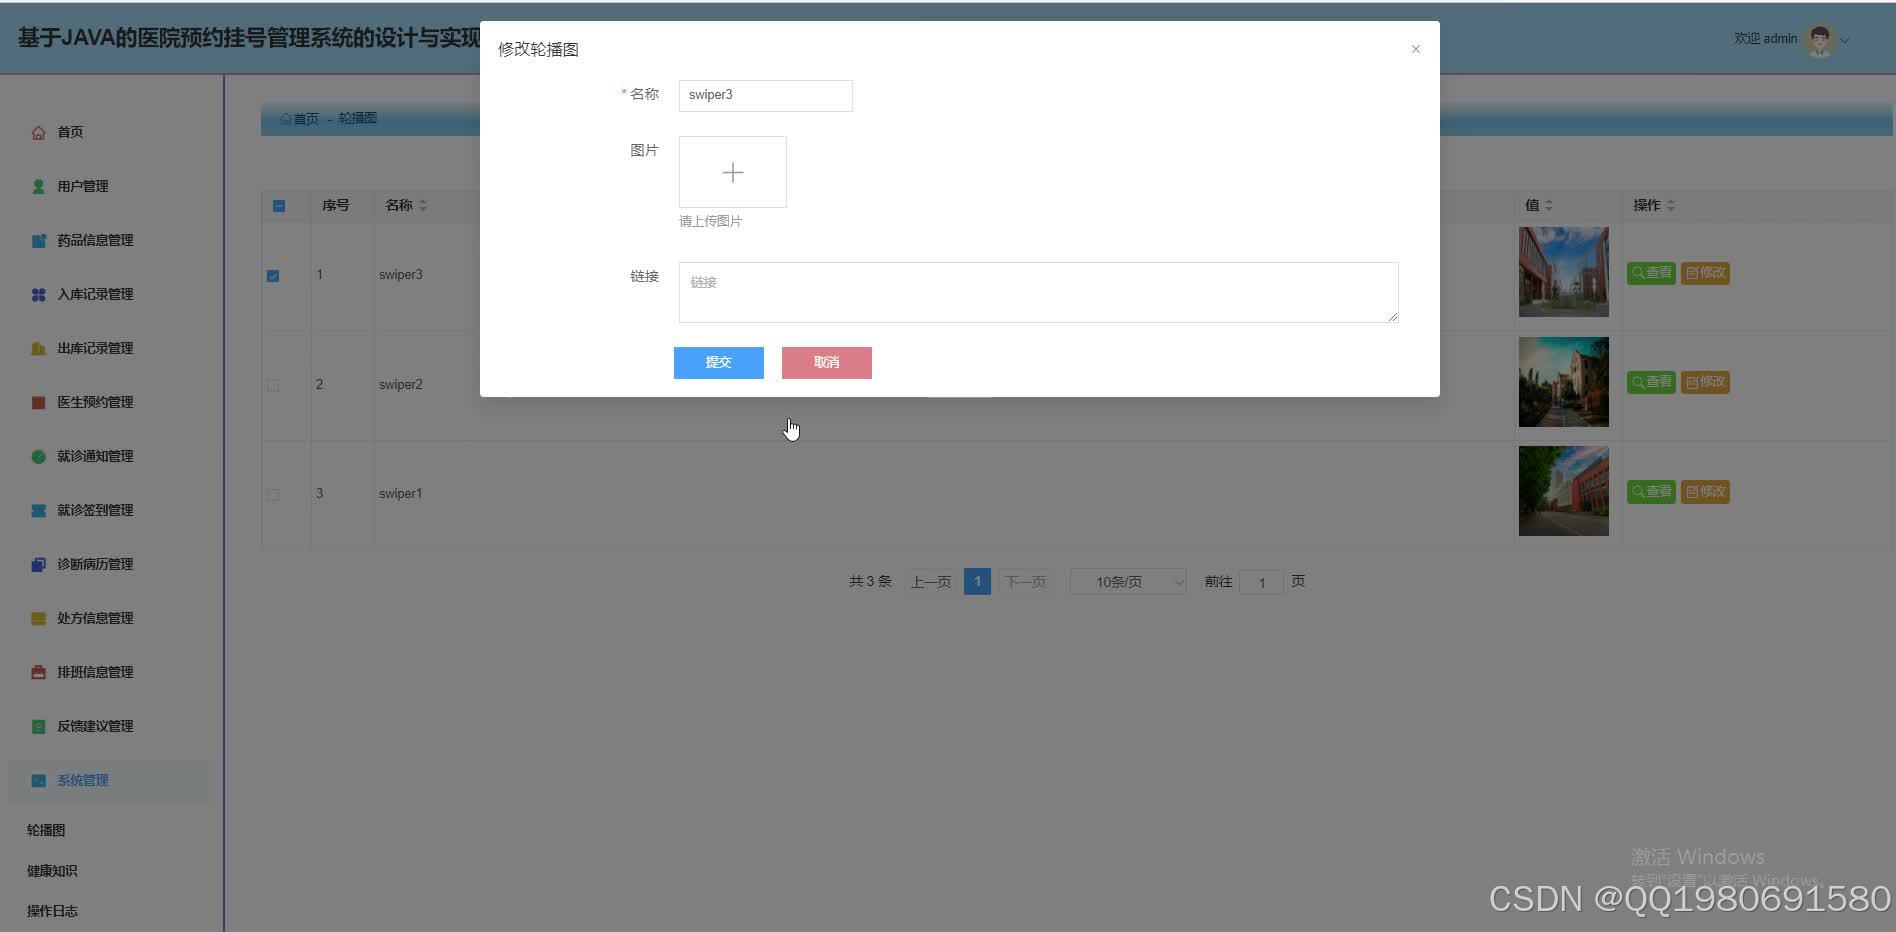
Task: Click the image upload plus icon
Action: click(x=732, y=171)
